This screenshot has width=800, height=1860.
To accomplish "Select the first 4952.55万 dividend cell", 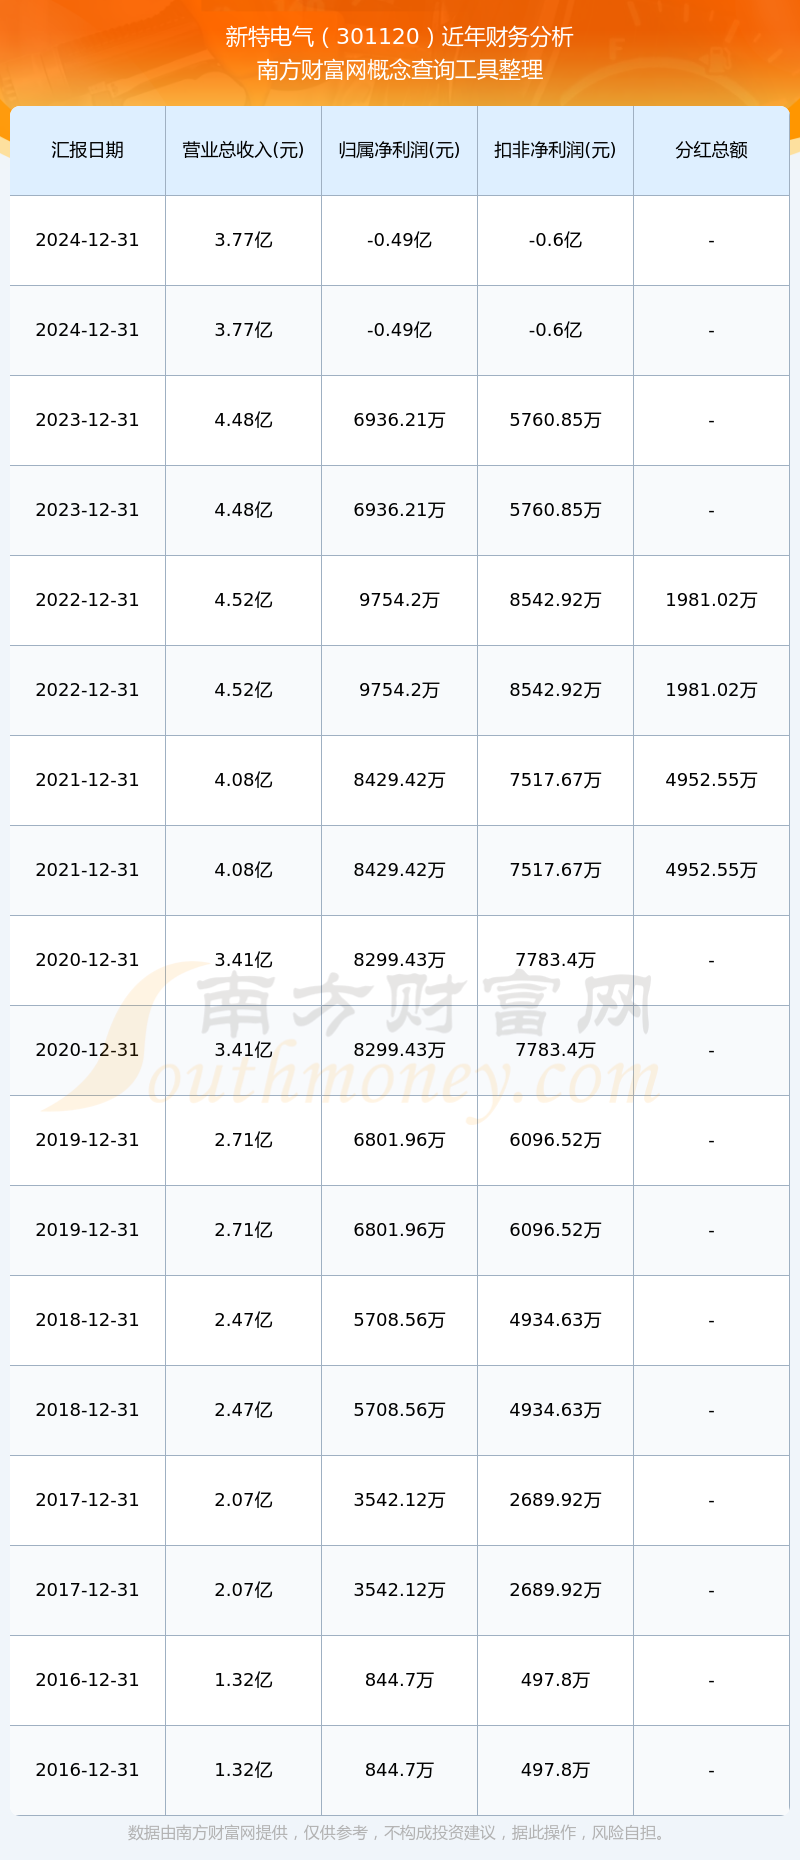I will [711, 780].
